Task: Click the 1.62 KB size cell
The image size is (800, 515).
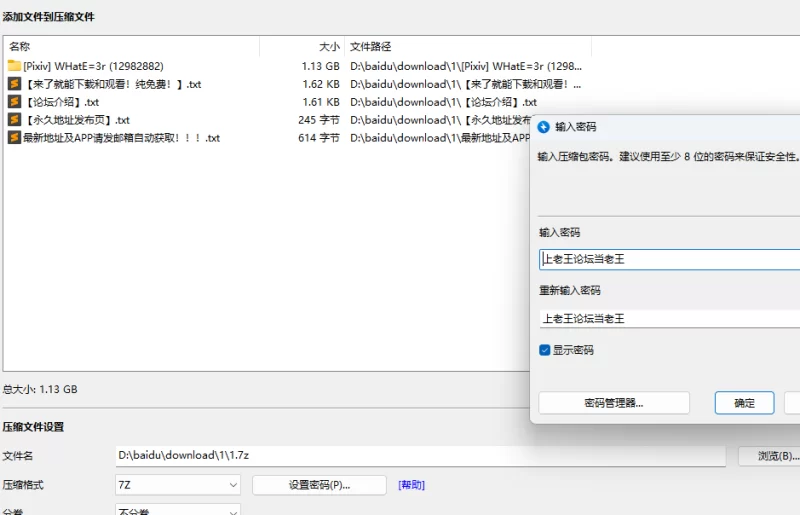Action: [320, 84]
